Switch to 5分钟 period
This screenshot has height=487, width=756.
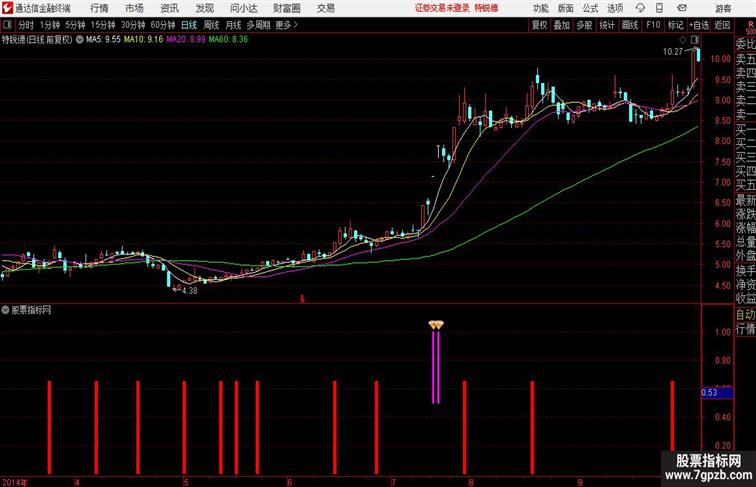coord(75,25)
